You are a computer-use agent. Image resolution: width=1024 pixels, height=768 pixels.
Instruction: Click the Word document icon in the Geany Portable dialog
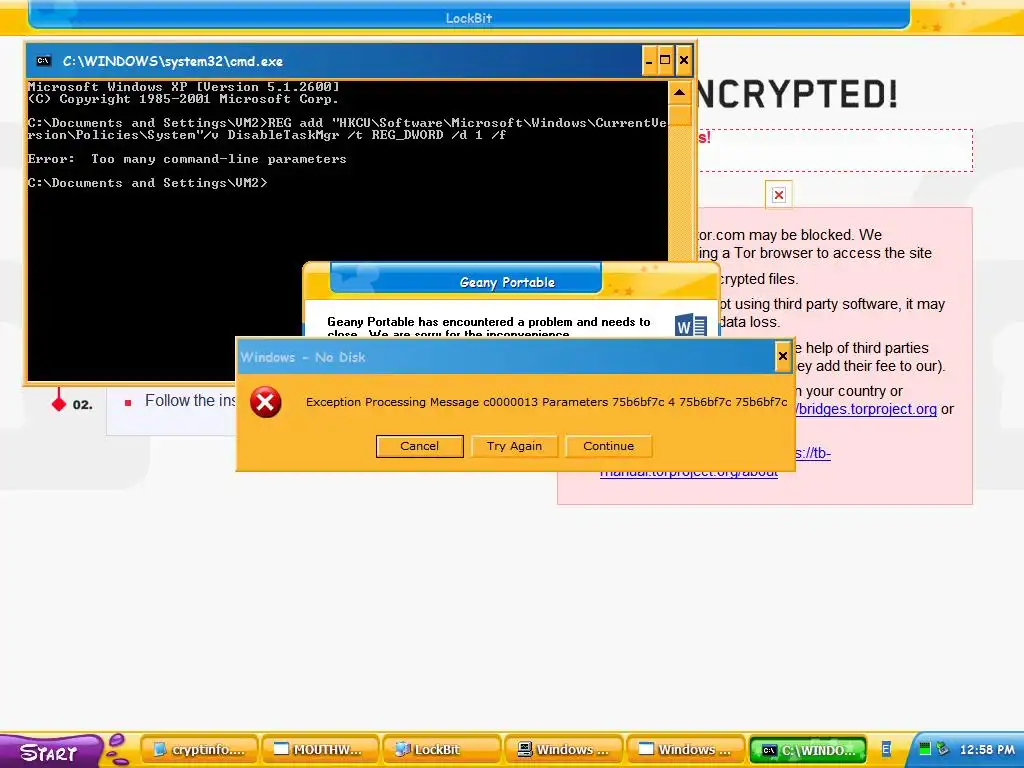(x=691, y=325)
